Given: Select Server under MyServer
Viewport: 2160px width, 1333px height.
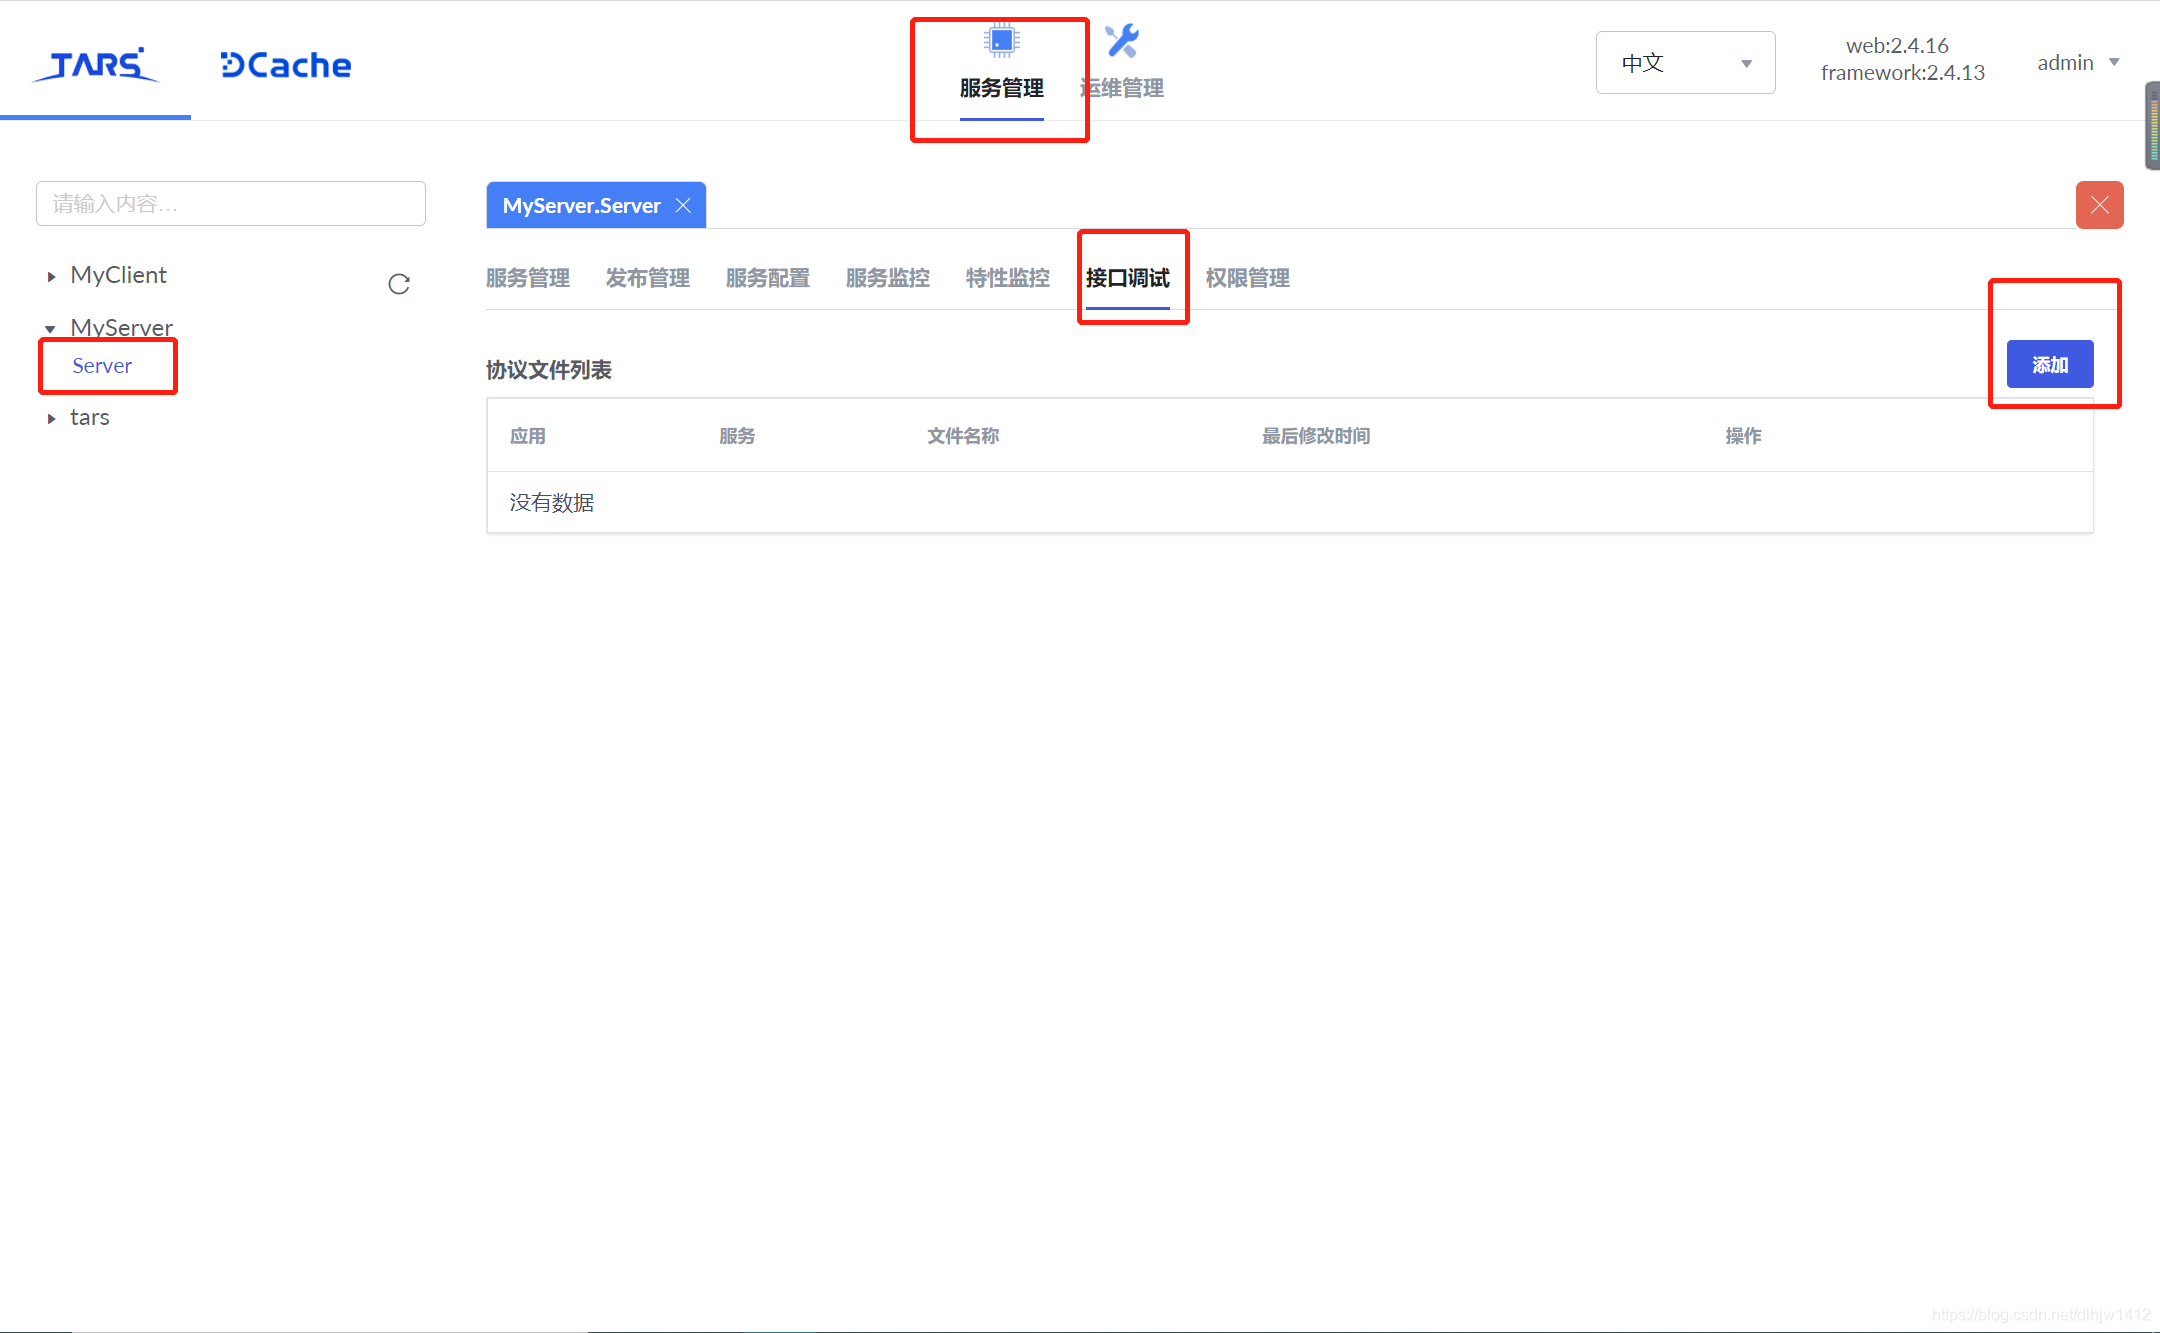Looking at the screenshot, I should click(x=102, y=366).
